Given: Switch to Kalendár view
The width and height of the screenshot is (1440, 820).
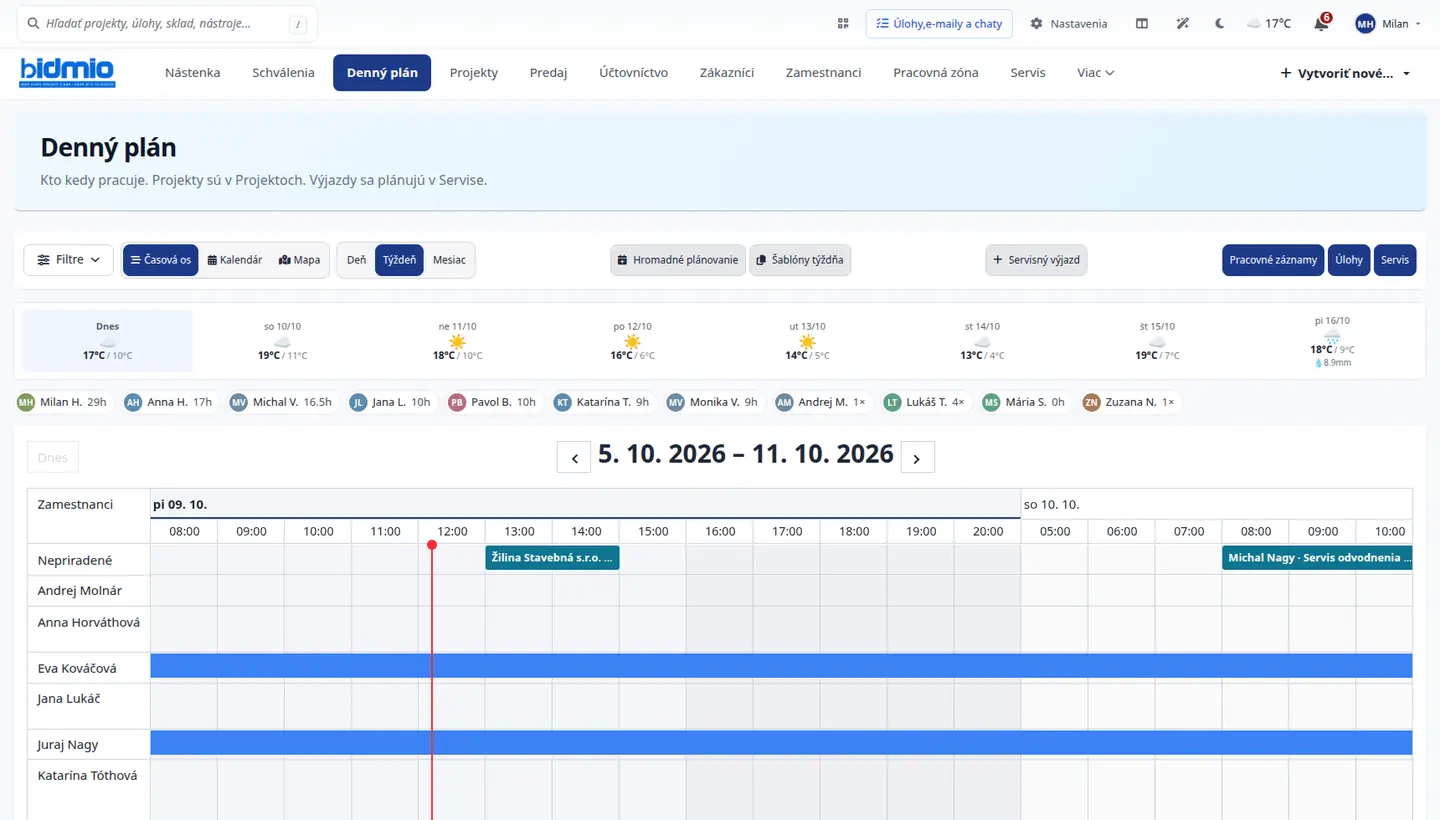Looking at the screenshot, I should (235, 260).
